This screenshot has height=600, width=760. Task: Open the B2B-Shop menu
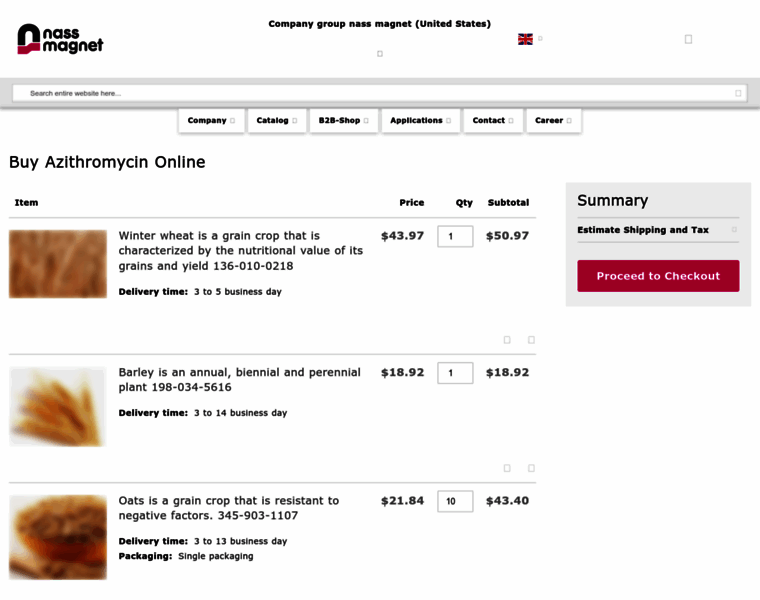click(x=343, y=120)
